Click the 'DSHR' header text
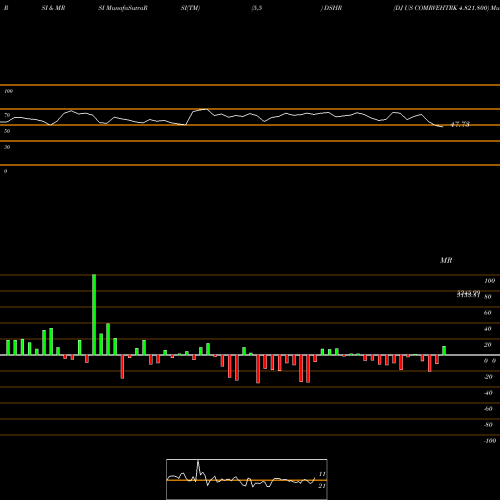Screen dimensions: 500x500 click(333, 8)
